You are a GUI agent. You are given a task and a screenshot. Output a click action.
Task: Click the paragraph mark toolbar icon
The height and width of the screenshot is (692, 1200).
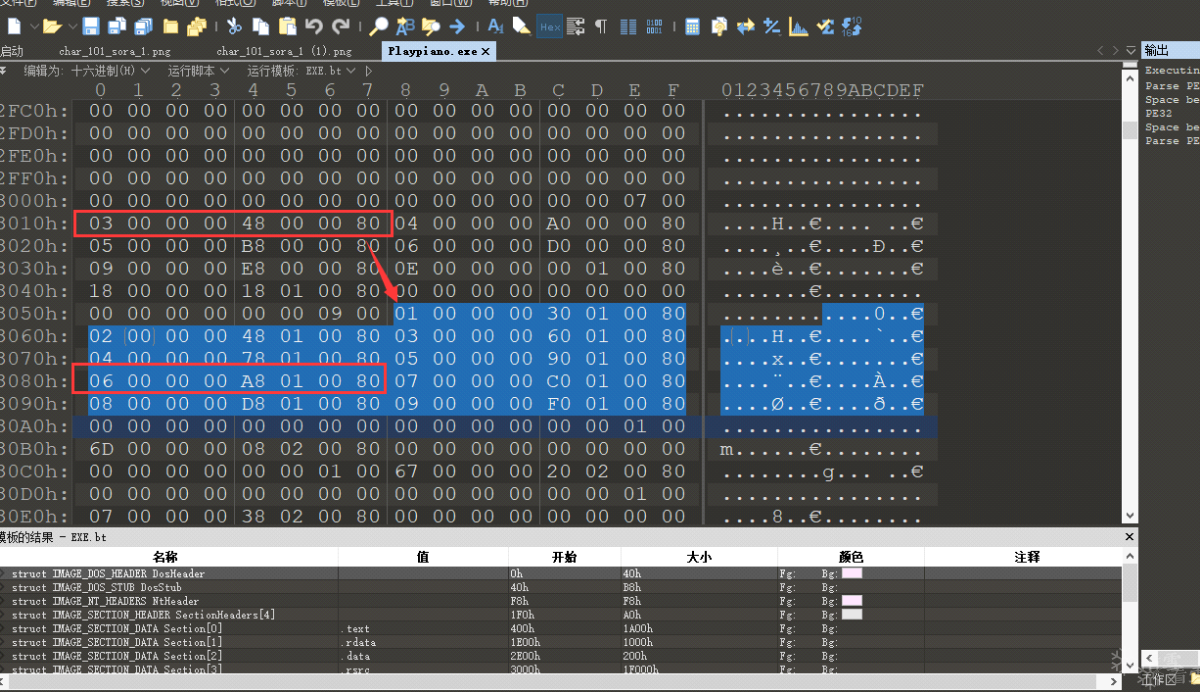600,26
